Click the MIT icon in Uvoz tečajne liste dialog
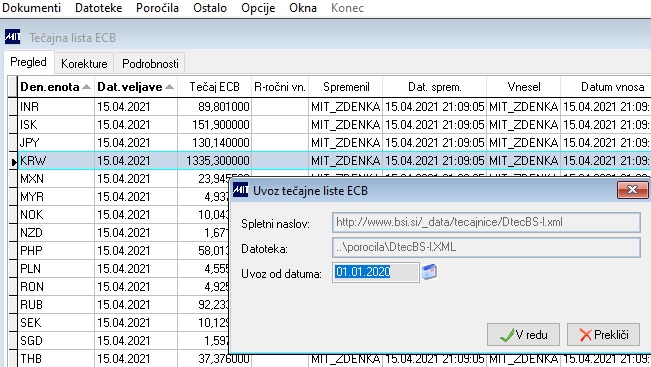 240,190
